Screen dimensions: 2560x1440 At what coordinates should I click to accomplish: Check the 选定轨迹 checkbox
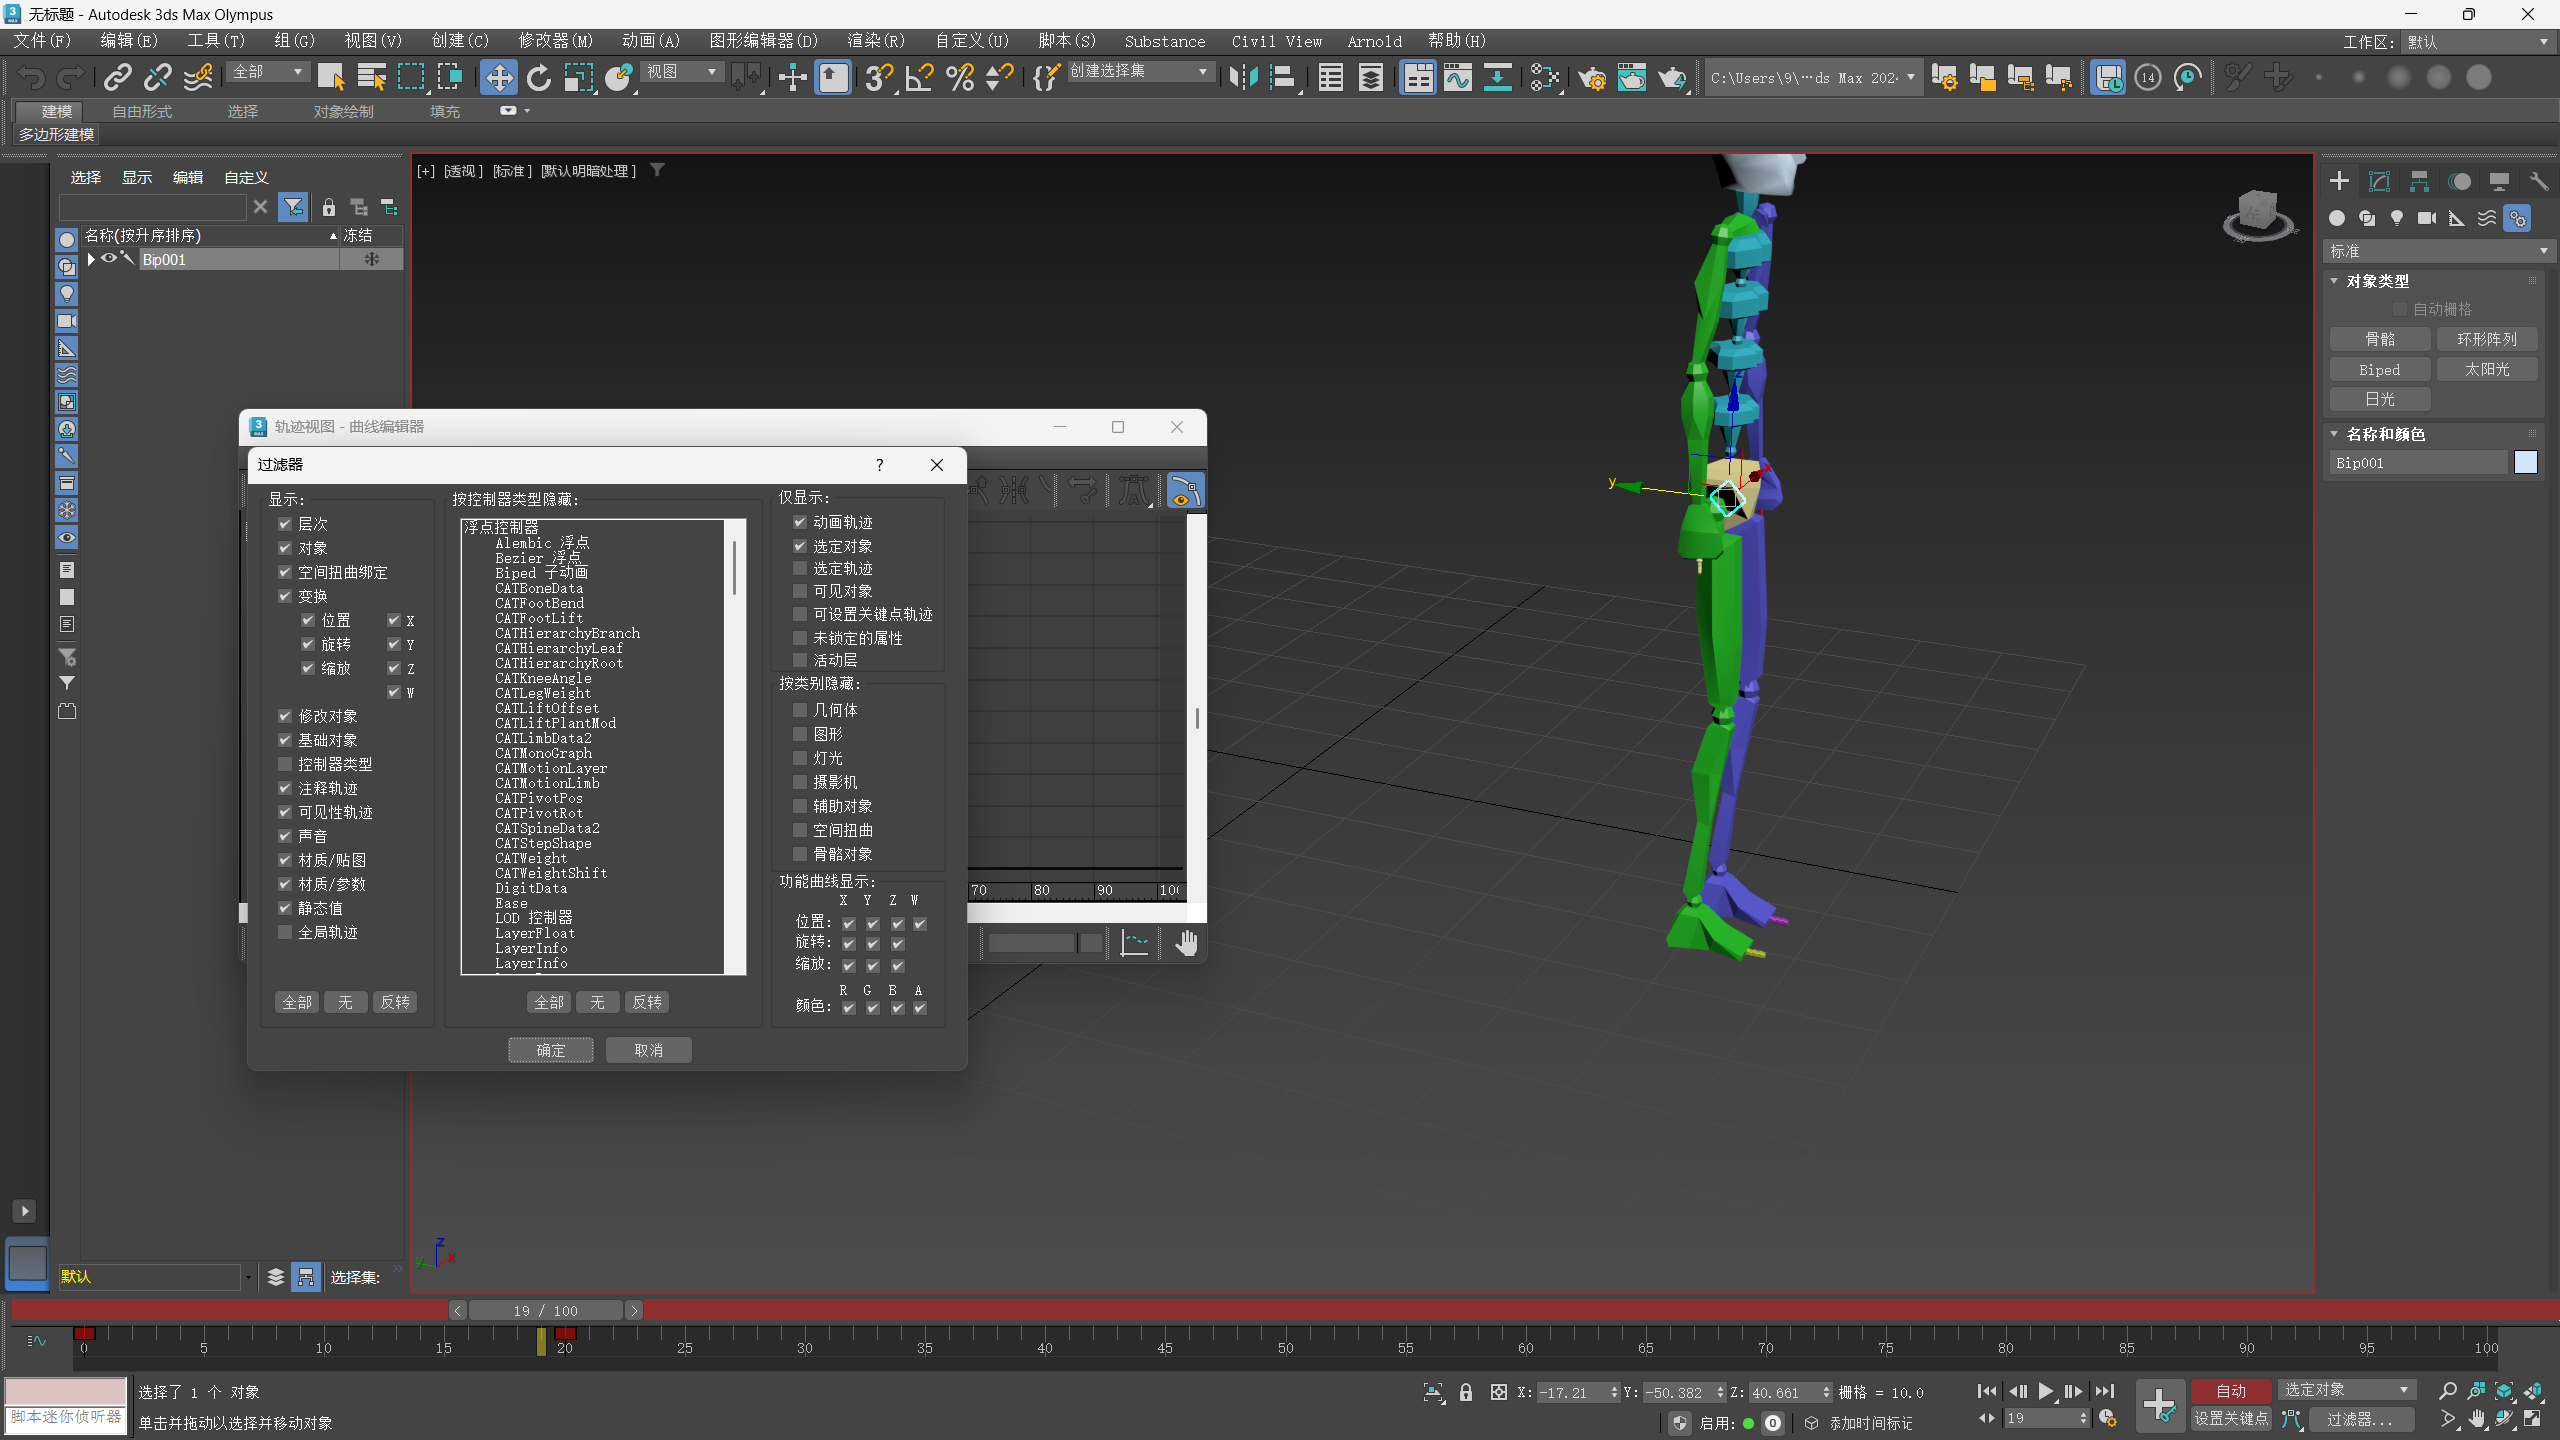pos(800,568)
